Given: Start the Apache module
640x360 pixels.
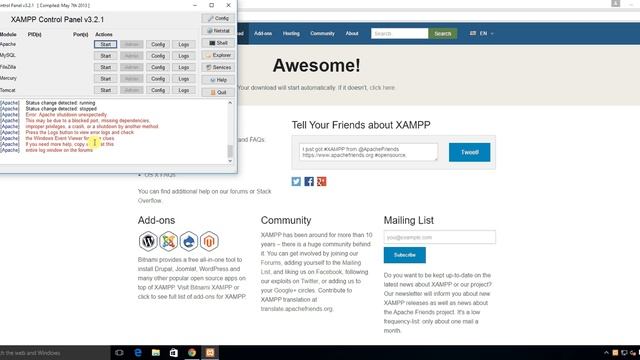Looking at the screenshot, I should pyautogui.click(x=105, y=44).
